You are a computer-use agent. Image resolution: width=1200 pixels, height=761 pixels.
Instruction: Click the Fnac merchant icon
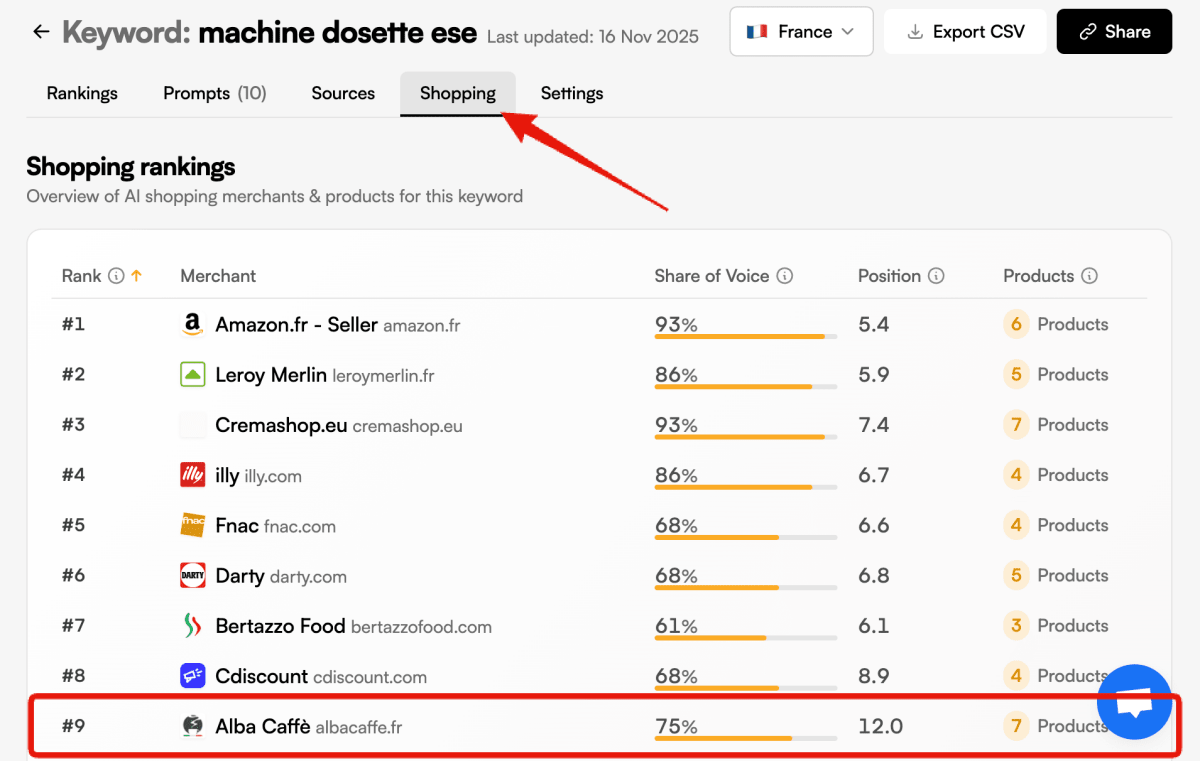point(192,525)
